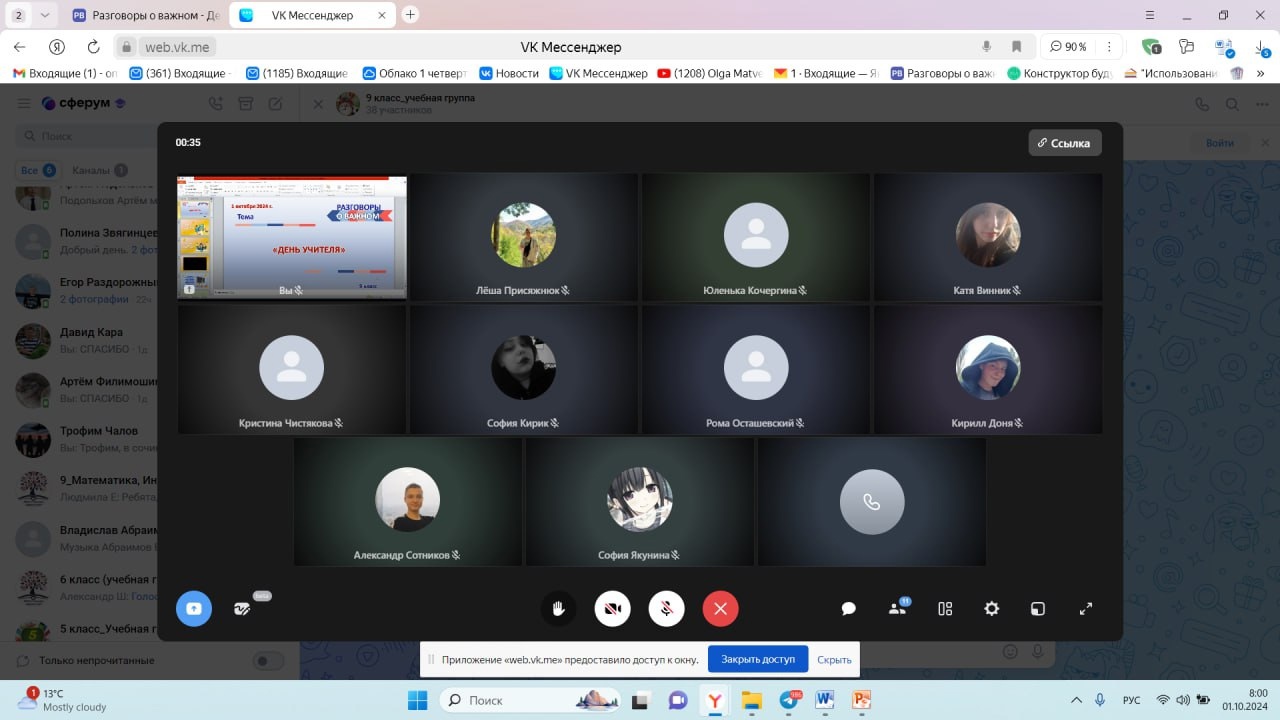
Task: Show hidden system tray icons
Action: click(x=1076, y=700)
